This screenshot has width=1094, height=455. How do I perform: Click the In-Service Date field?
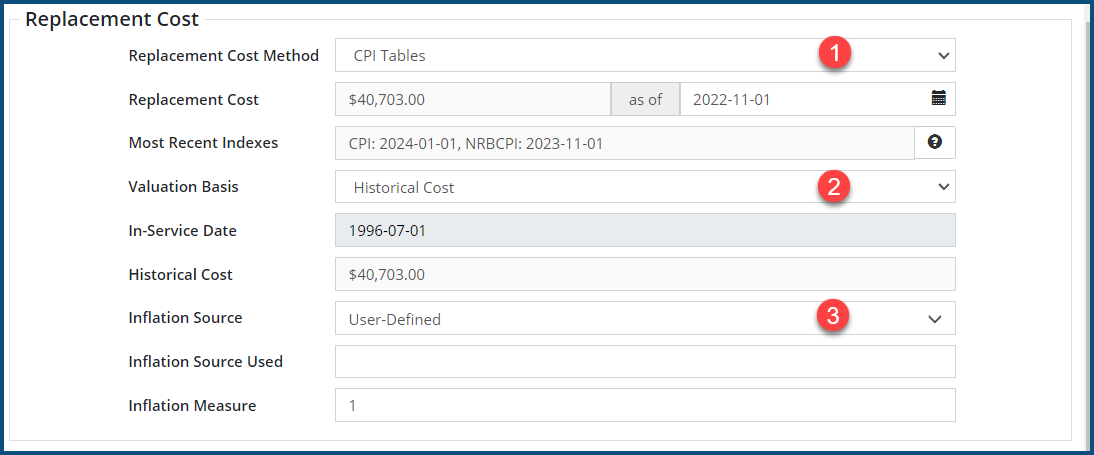click(x=645, y=230)
